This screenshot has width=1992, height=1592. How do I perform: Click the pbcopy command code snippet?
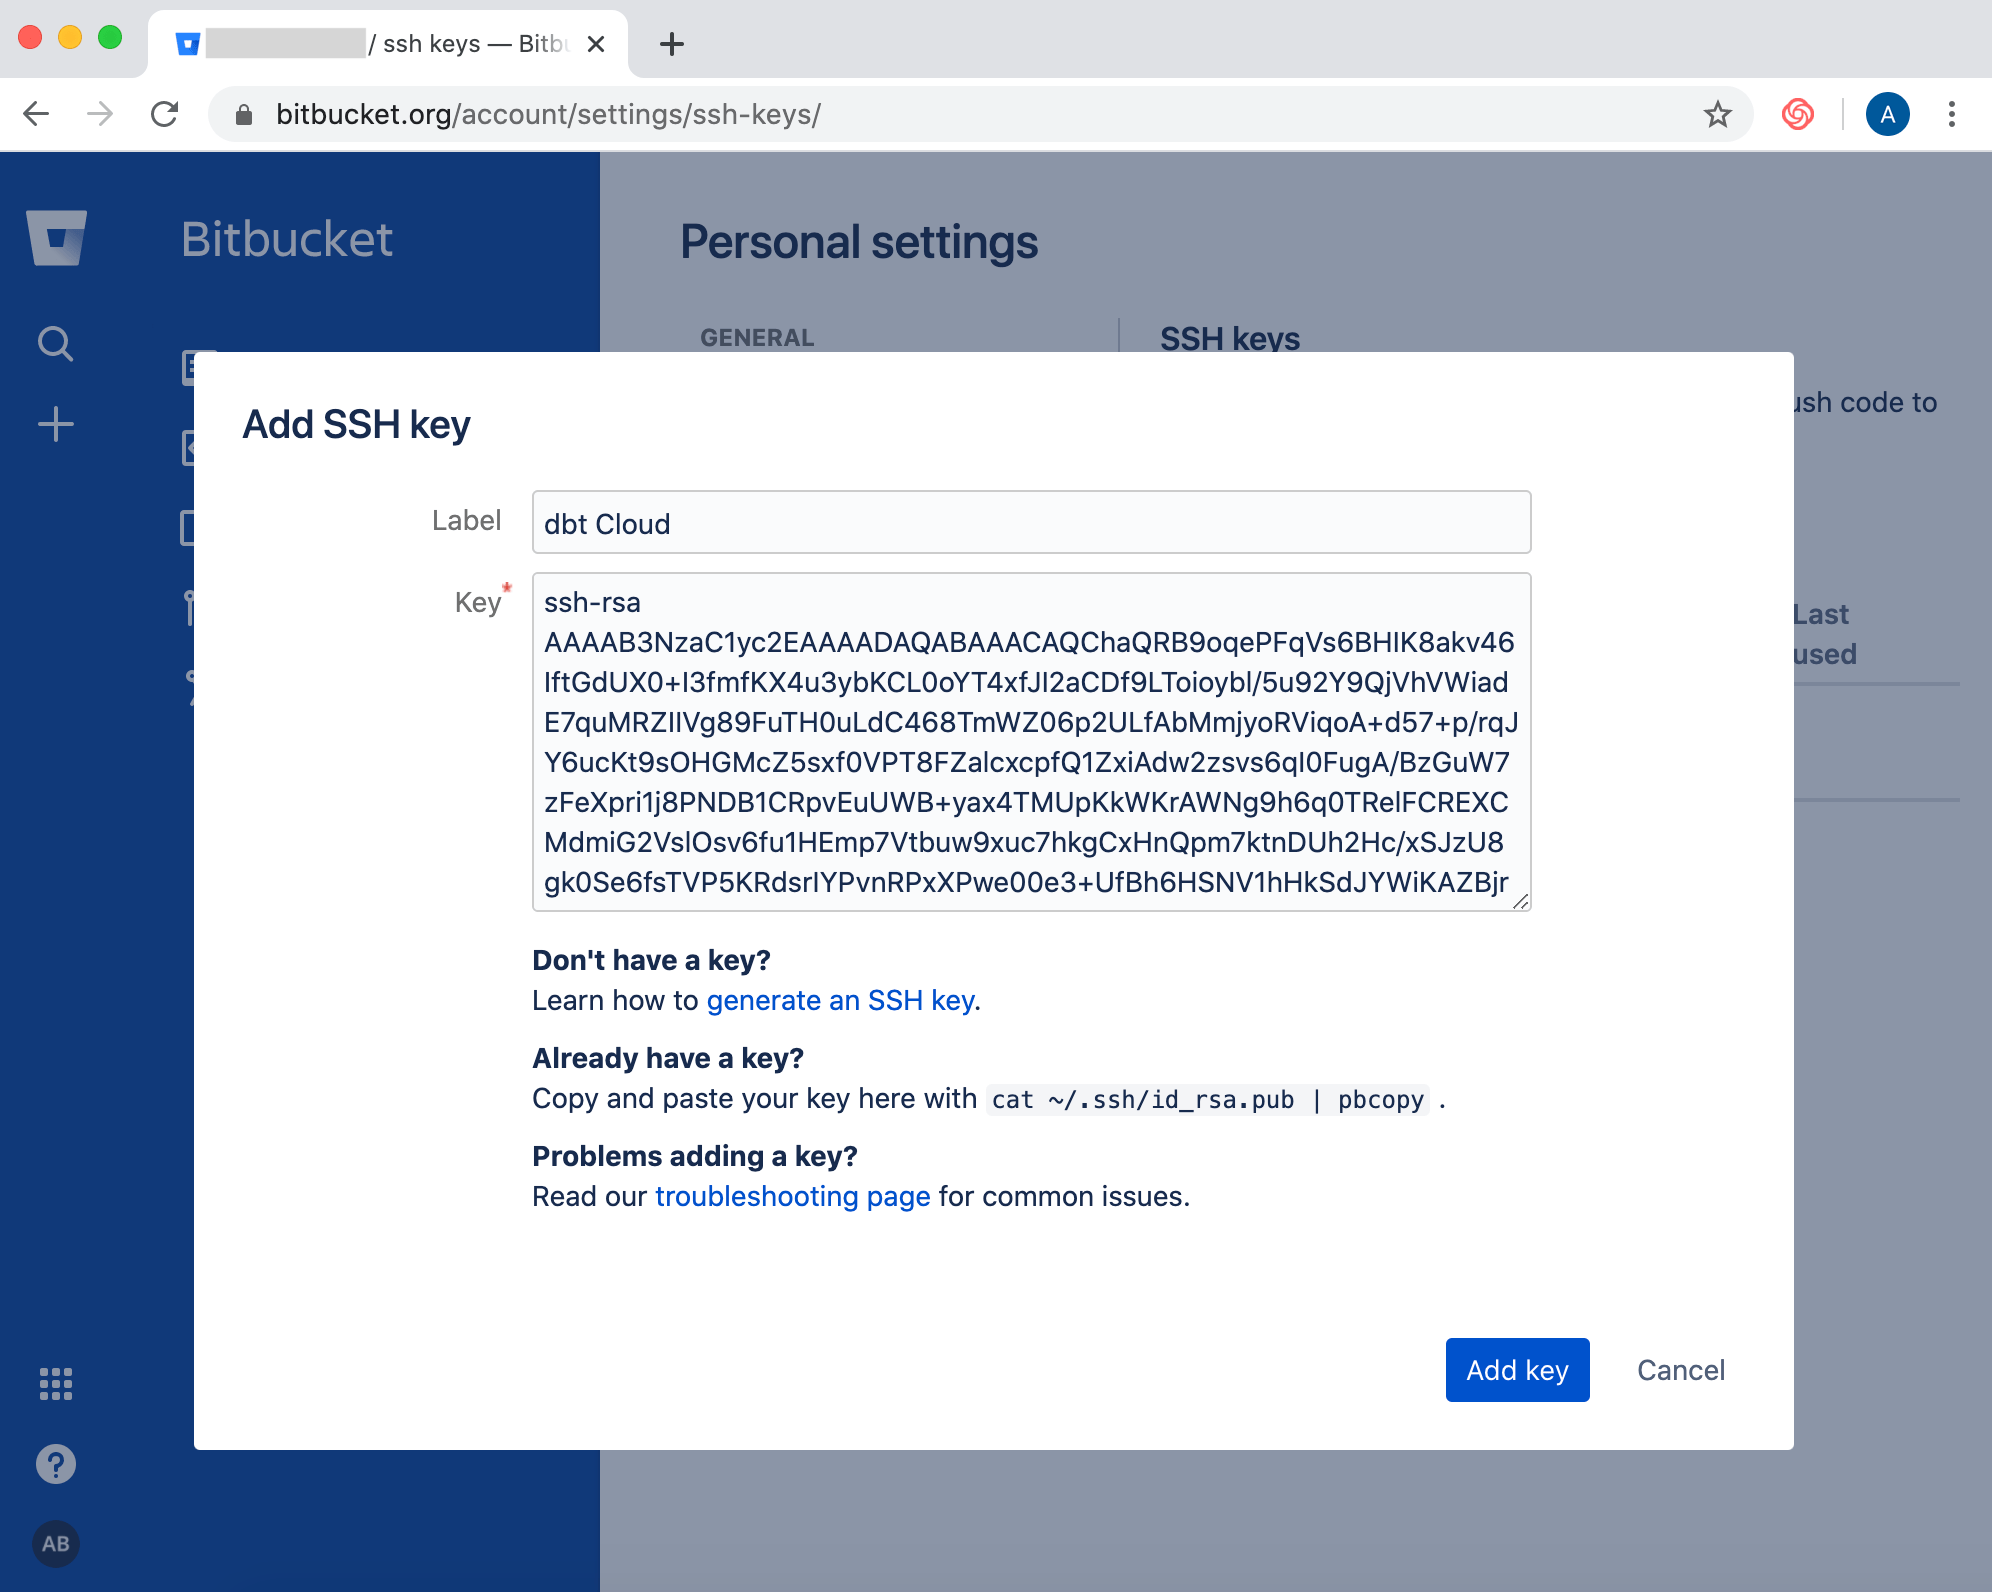pyautogui.click(x=1208, y=1099)
